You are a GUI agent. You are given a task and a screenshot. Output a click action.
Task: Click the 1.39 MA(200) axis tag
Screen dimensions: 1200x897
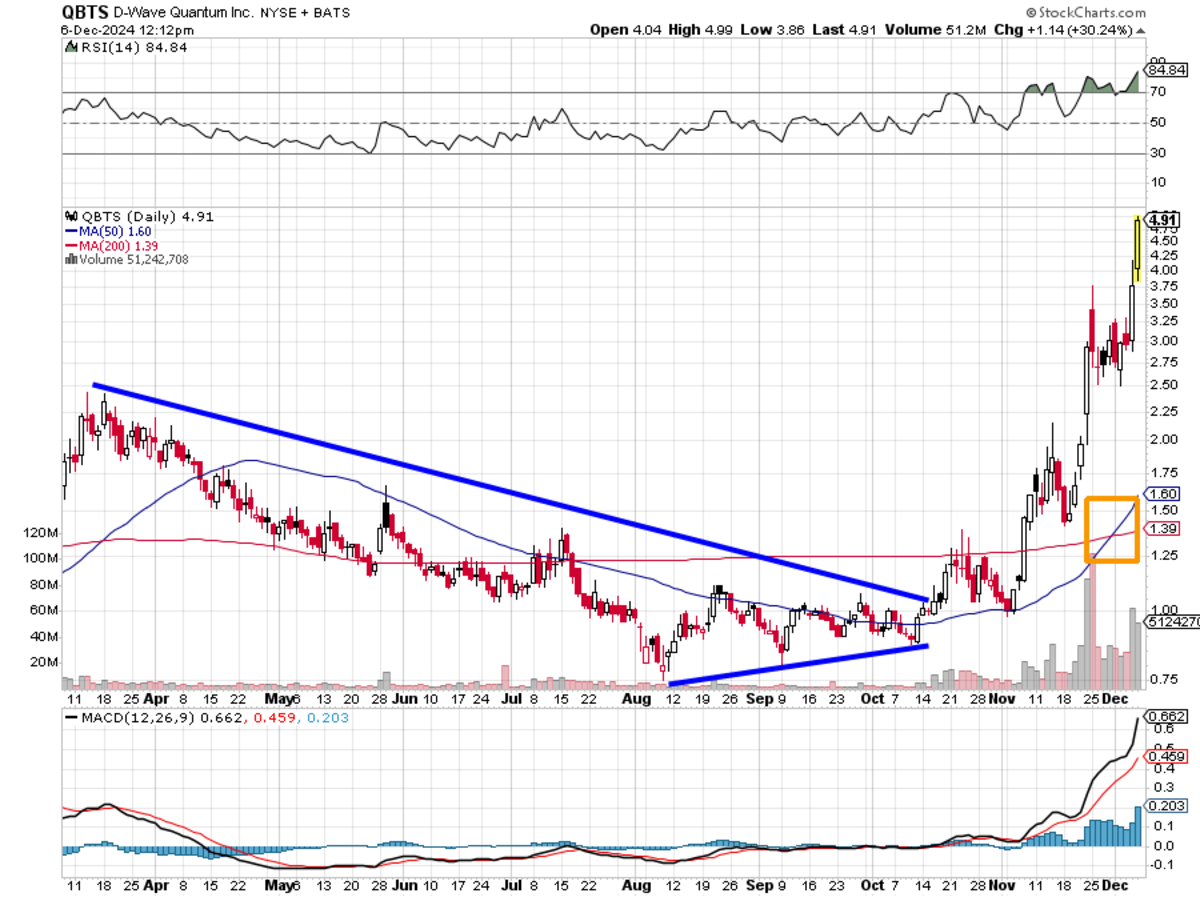pos(1164,528)
